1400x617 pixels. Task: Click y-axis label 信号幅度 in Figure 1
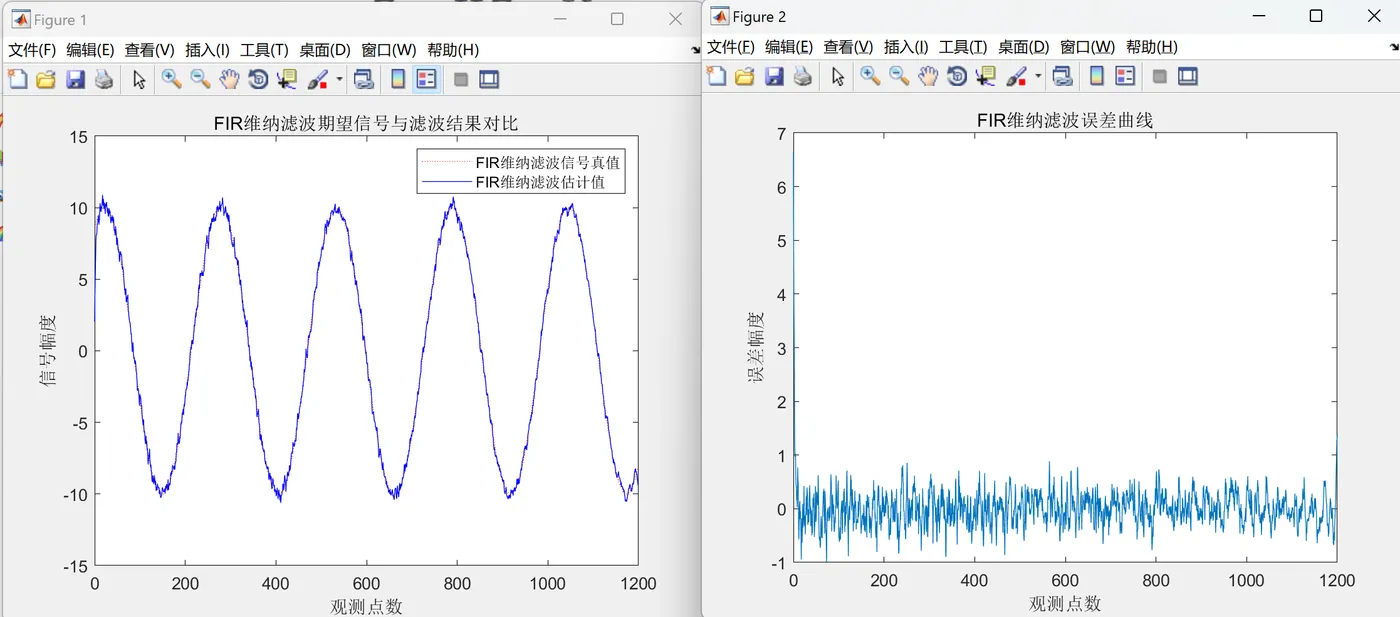48,350
